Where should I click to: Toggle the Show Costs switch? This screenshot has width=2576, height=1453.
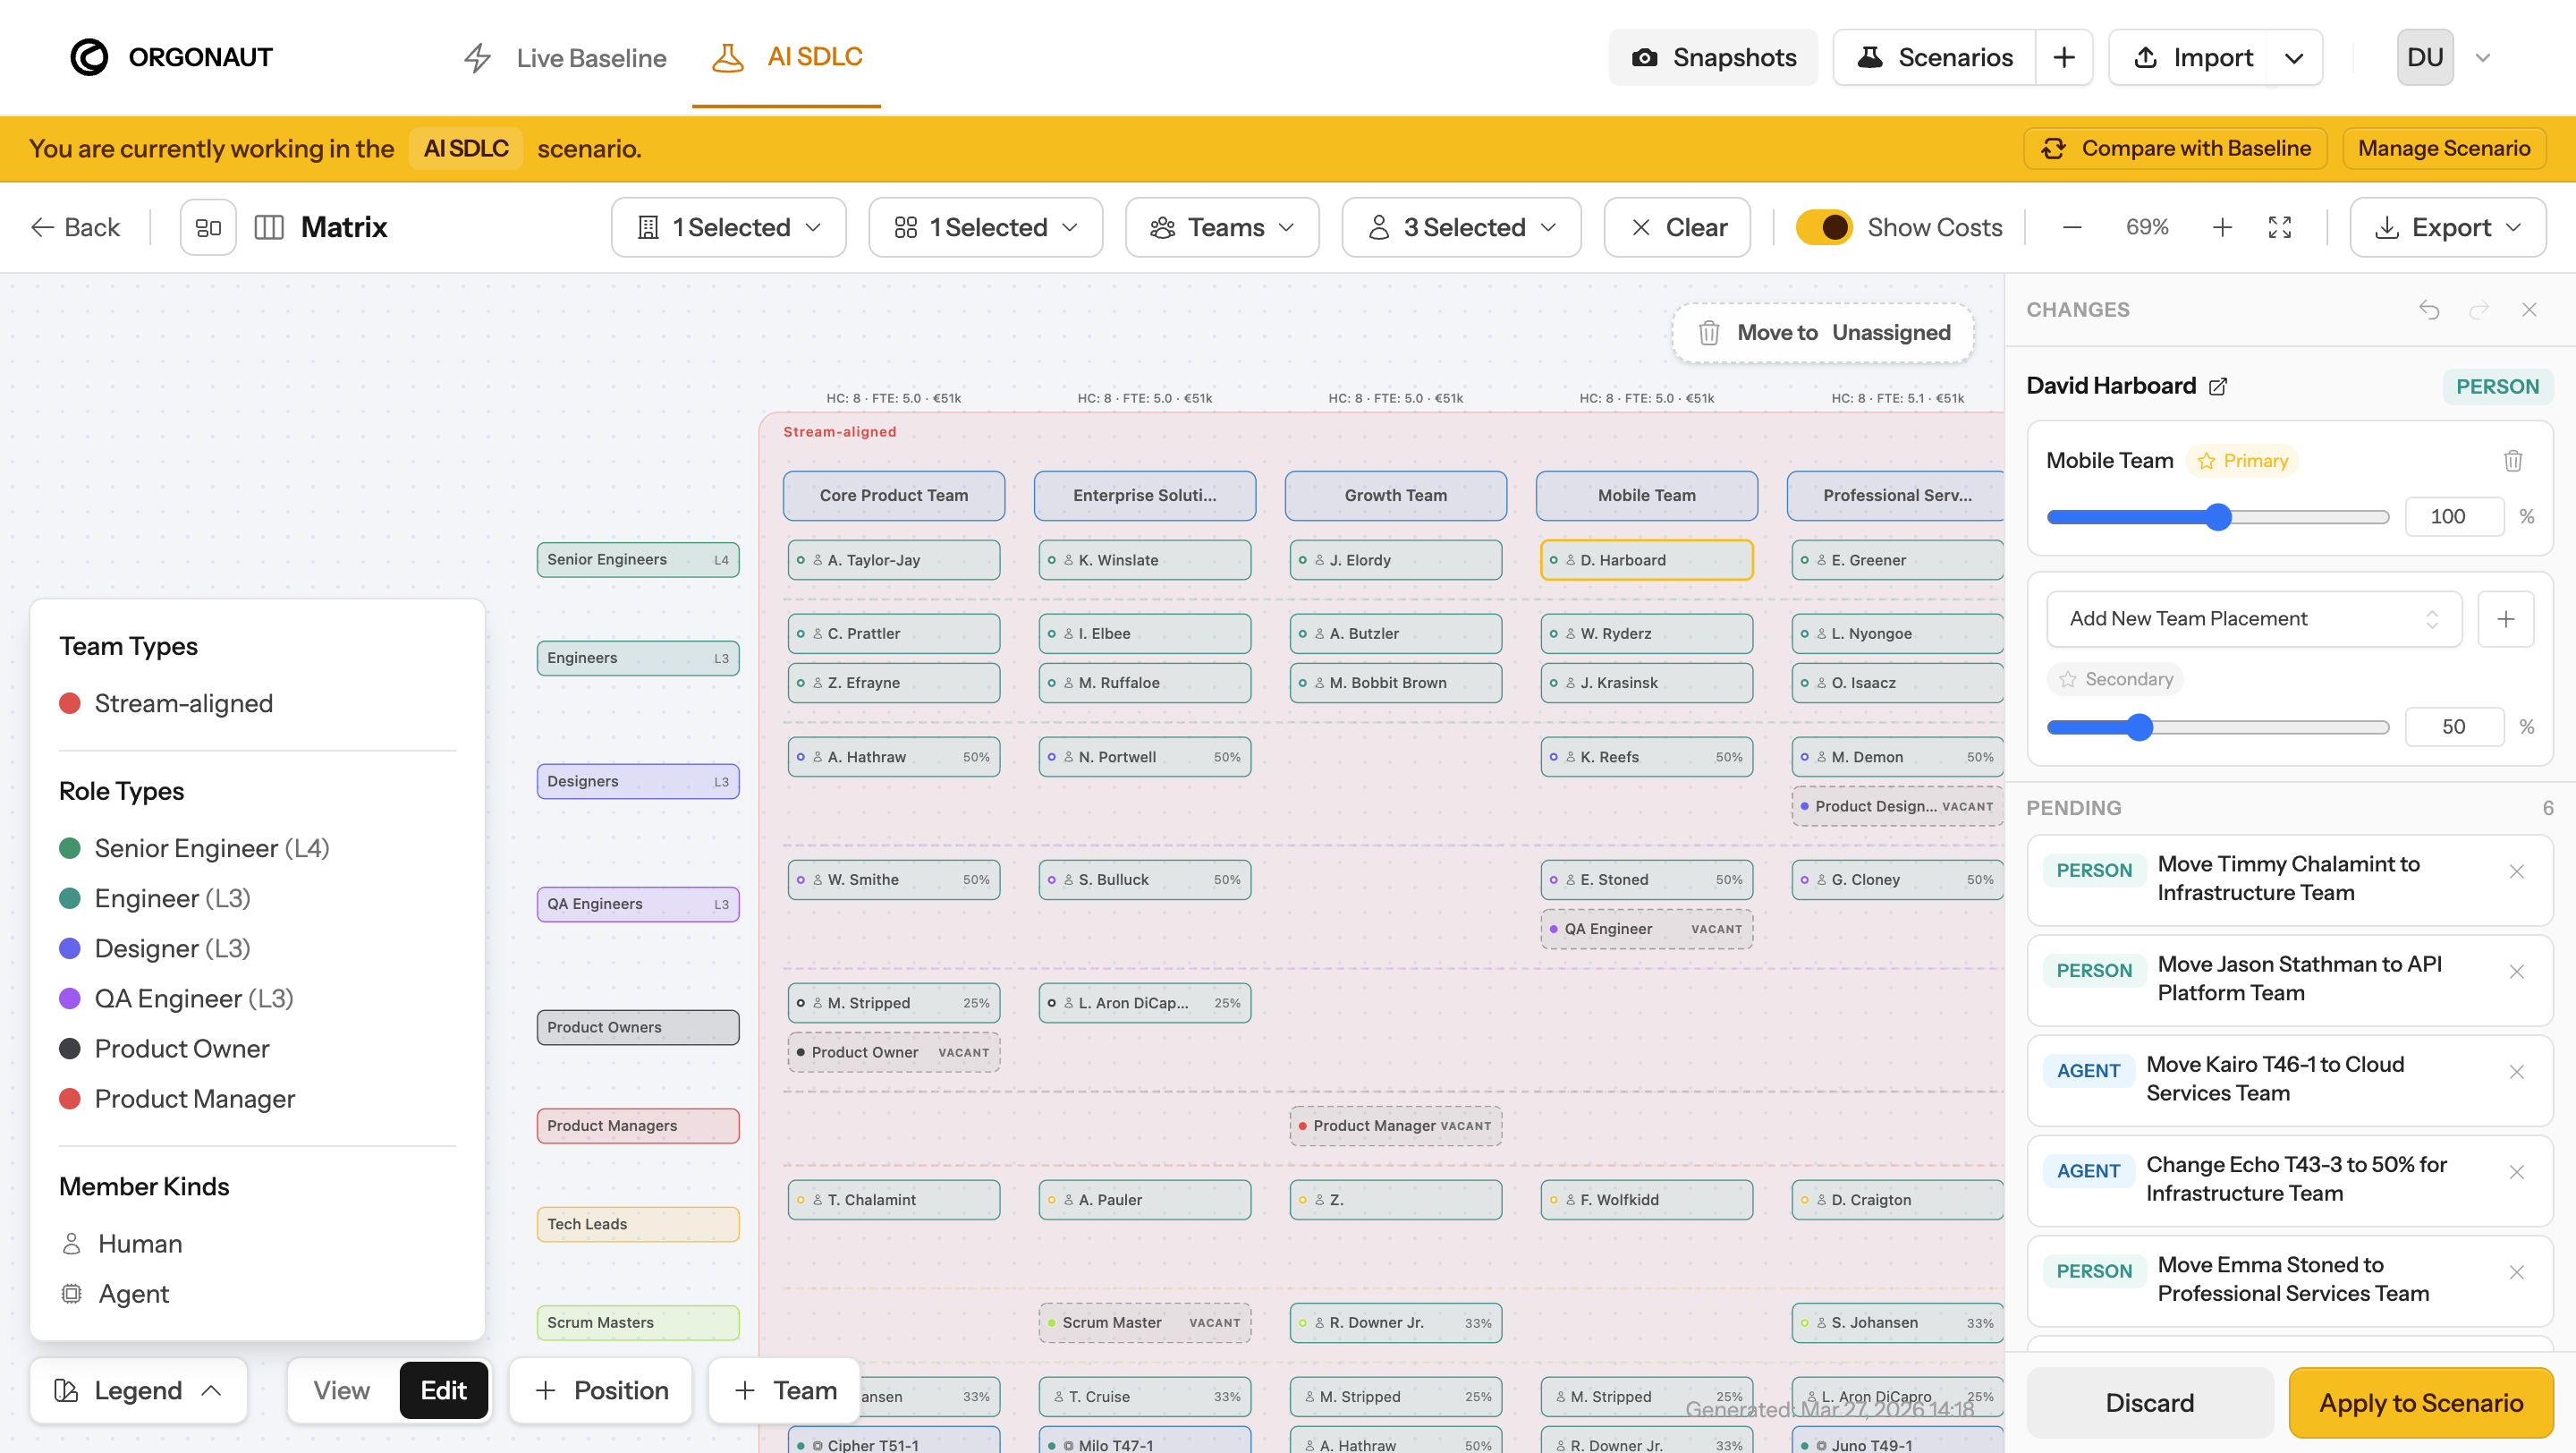click(1824, 228)
